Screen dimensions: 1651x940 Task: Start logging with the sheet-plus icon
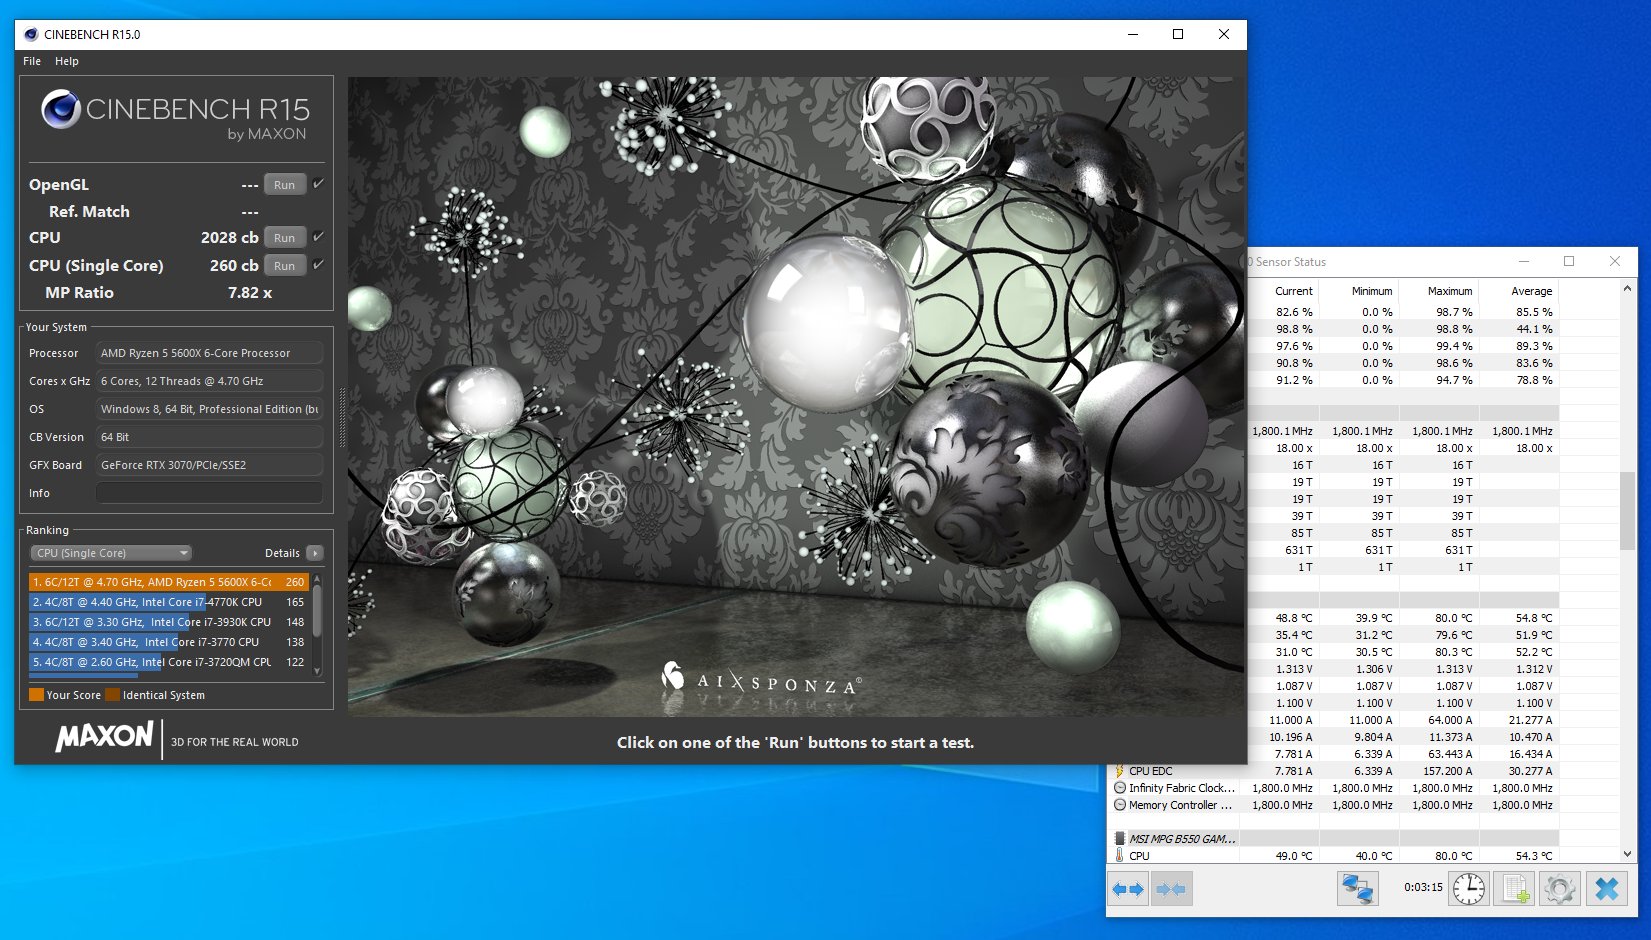(x=1514, y=888)
